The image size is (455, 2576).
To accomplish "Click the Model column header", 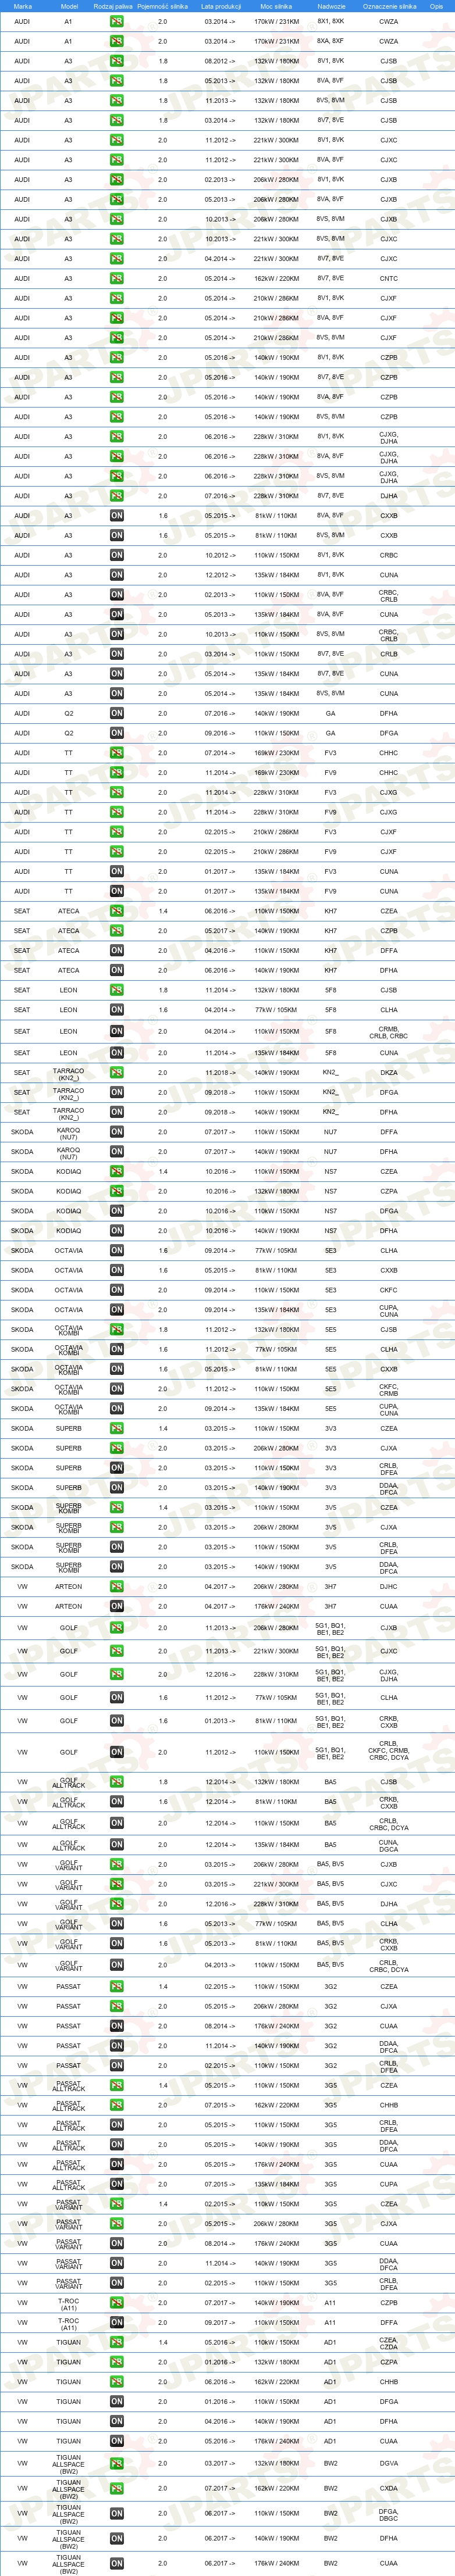I will coord(69,6).
